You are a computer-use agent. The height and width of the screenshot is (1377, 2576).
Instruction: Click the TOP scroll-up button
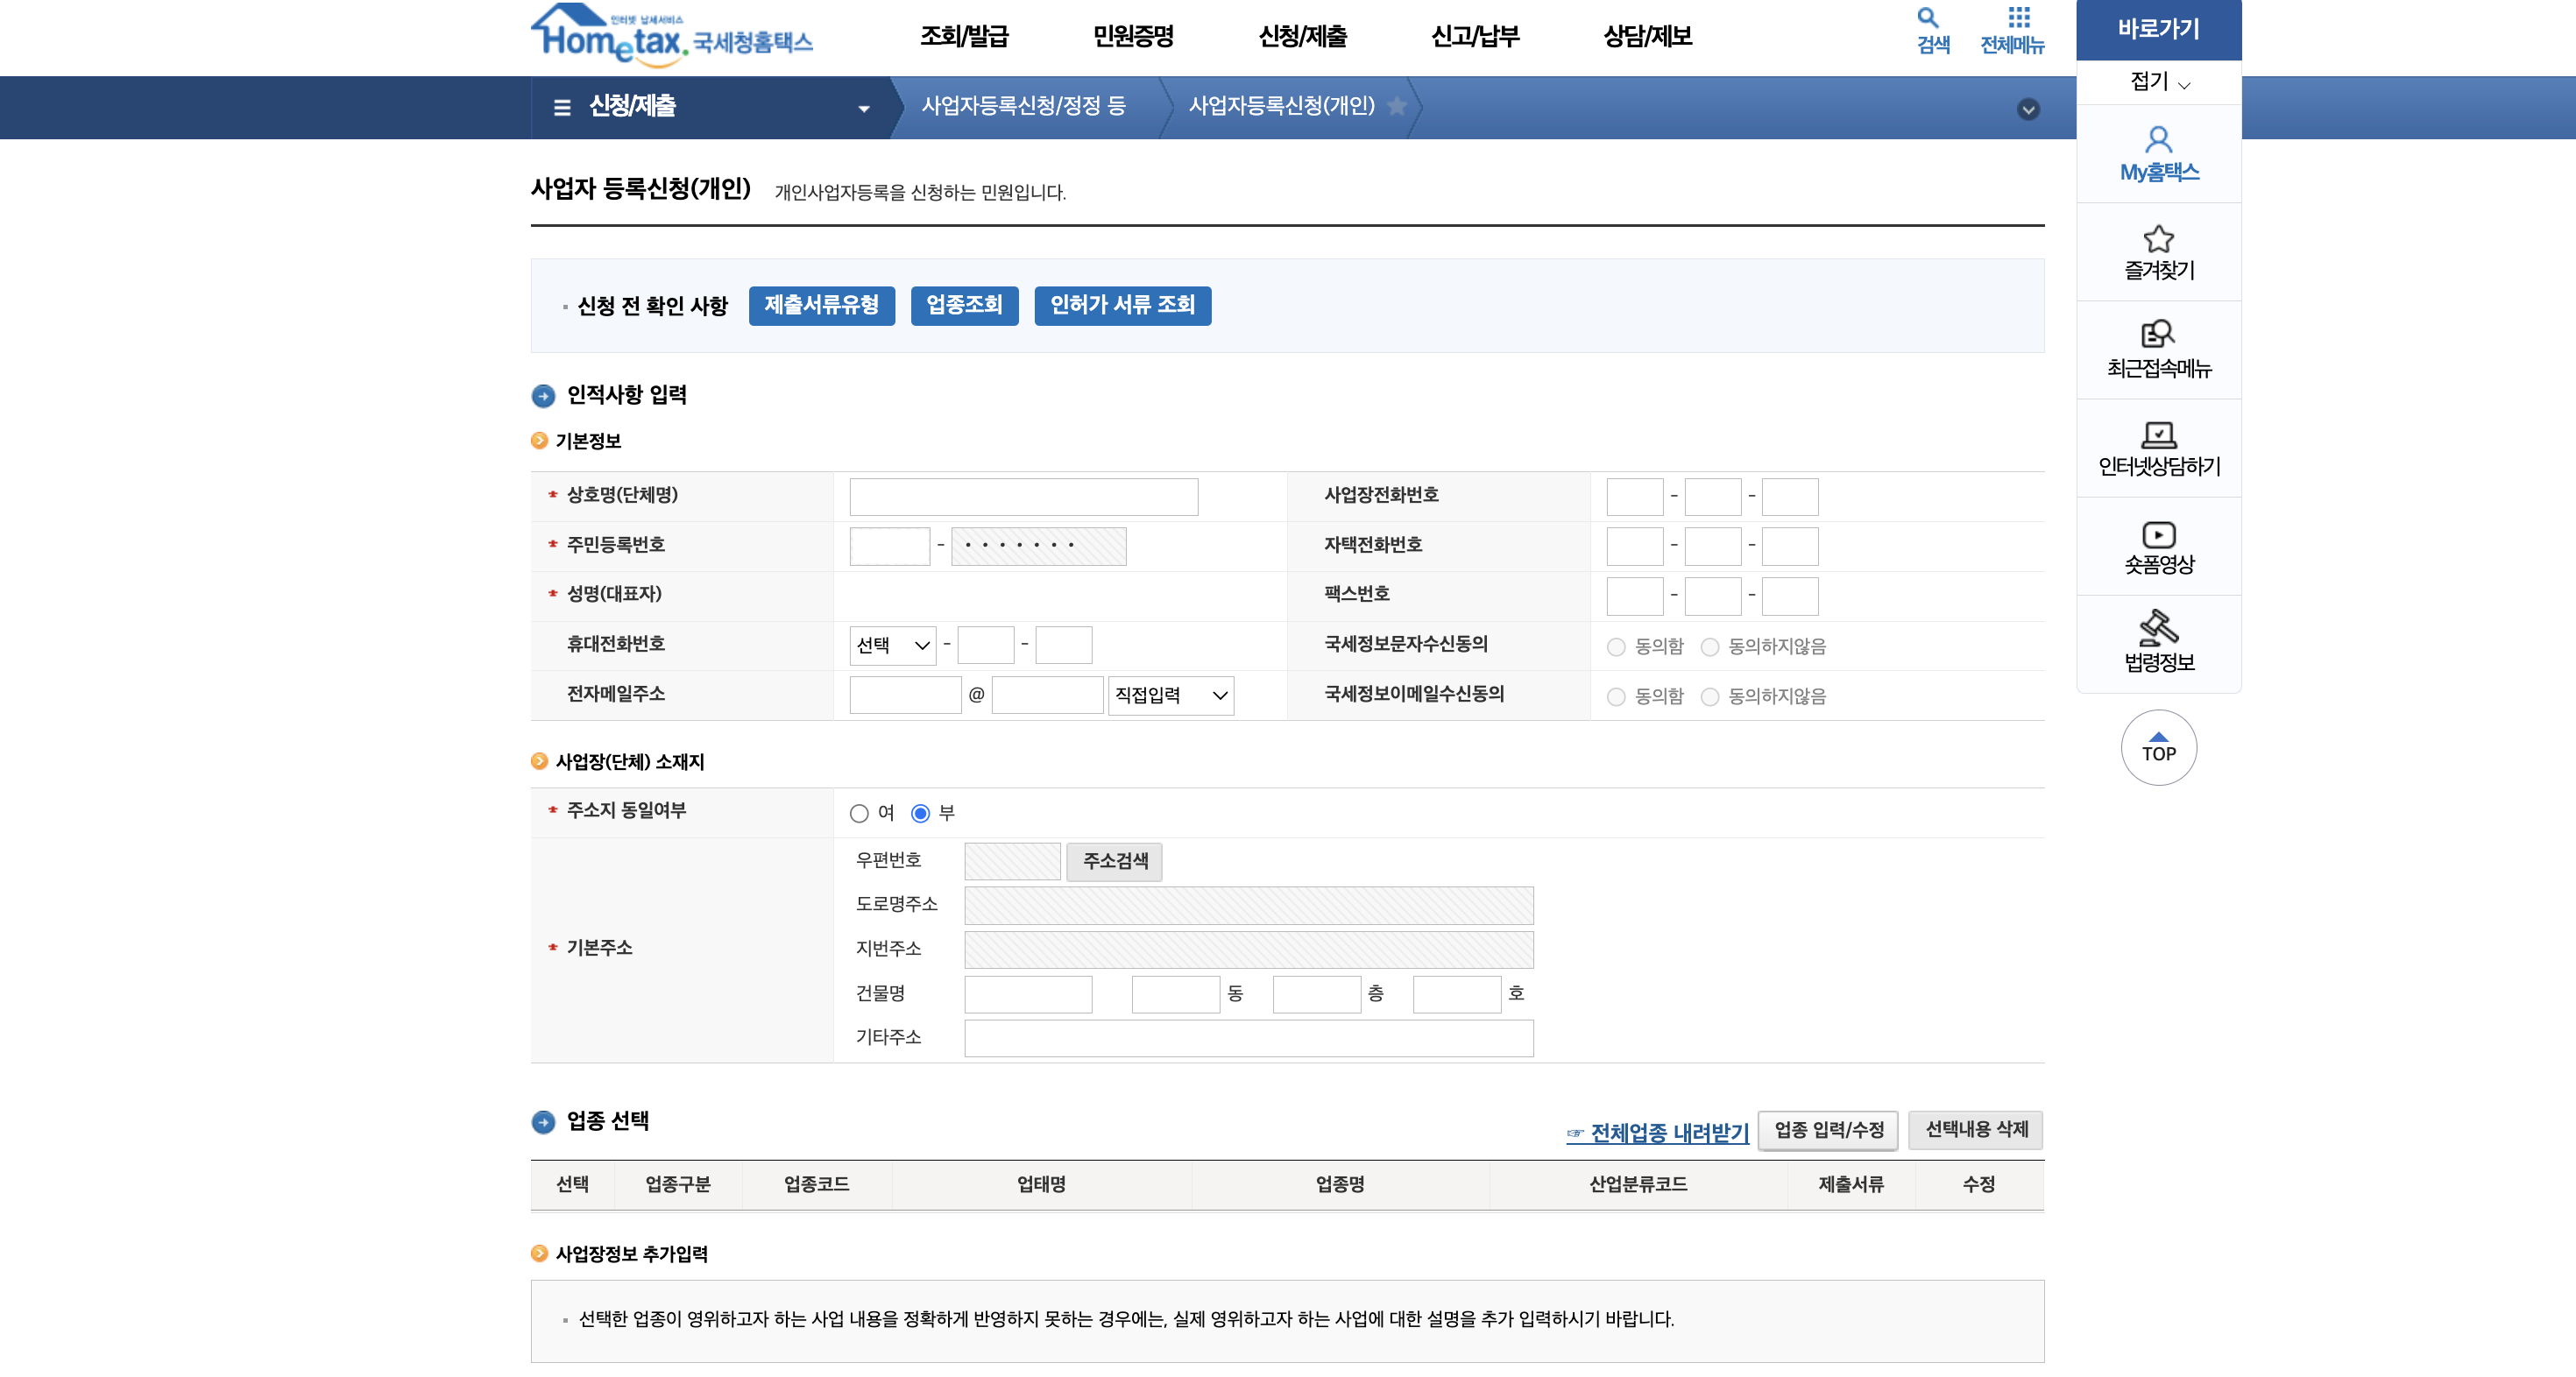[2158, 748]
